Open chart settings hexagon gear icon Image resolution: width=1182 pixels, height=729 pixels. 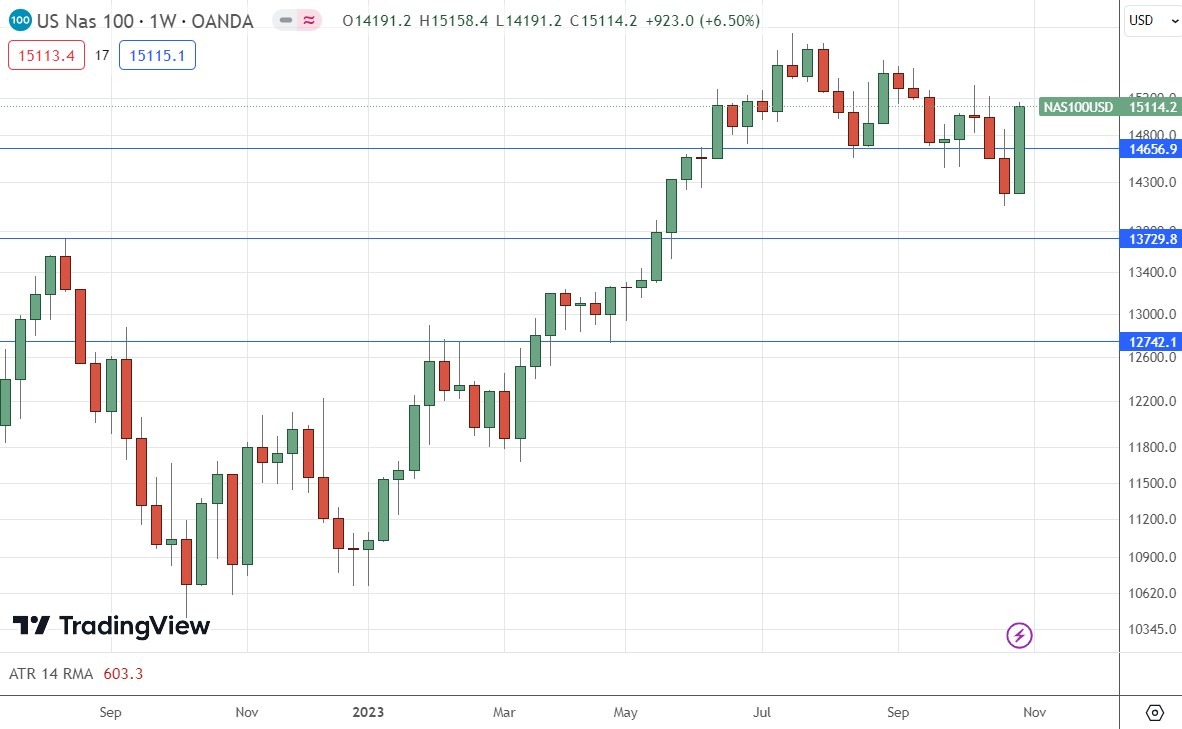1154,713
